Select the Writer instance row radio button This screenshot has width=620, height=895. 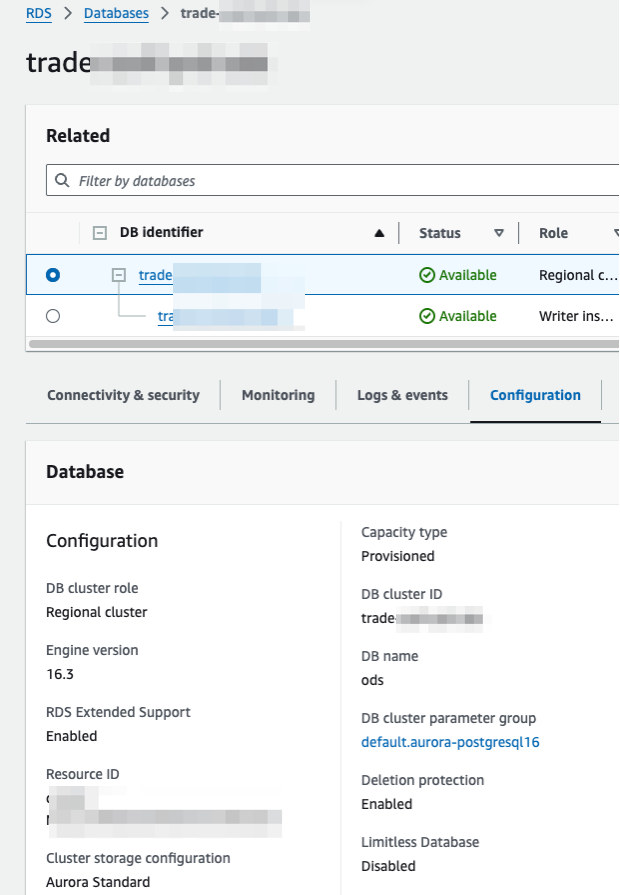[53, 316]
